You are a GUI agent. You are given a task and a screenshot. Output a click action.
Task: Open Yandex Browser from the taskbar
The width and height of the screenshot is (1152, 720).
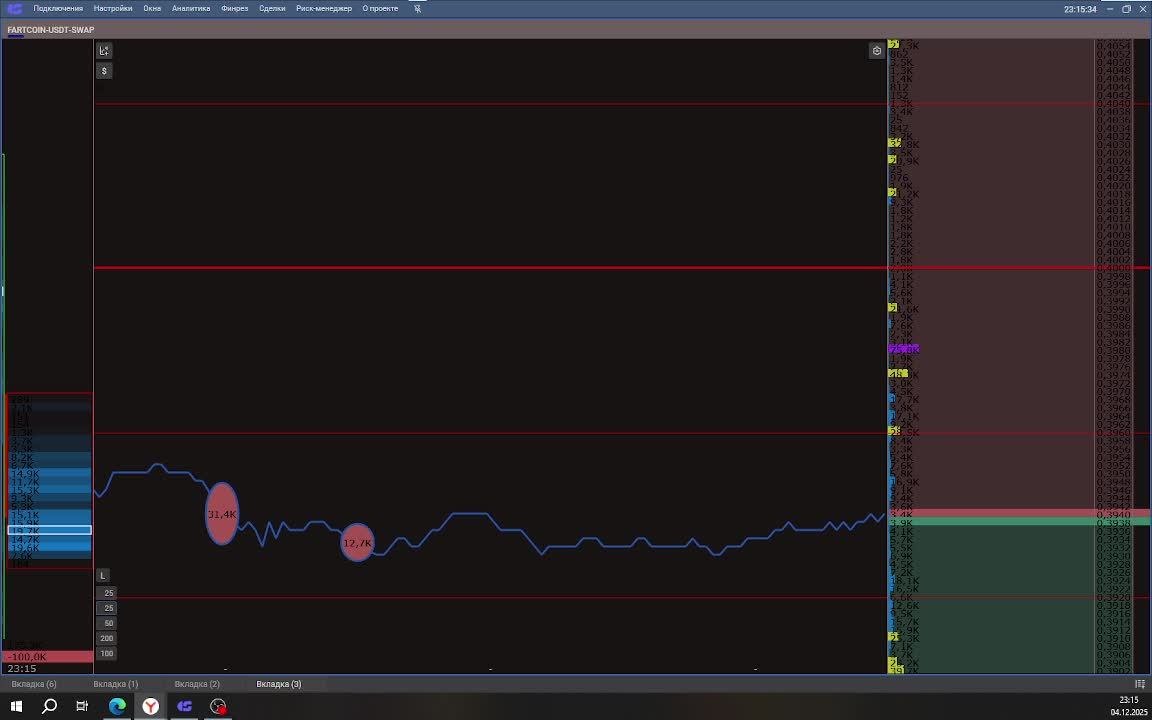coord(151,707)
